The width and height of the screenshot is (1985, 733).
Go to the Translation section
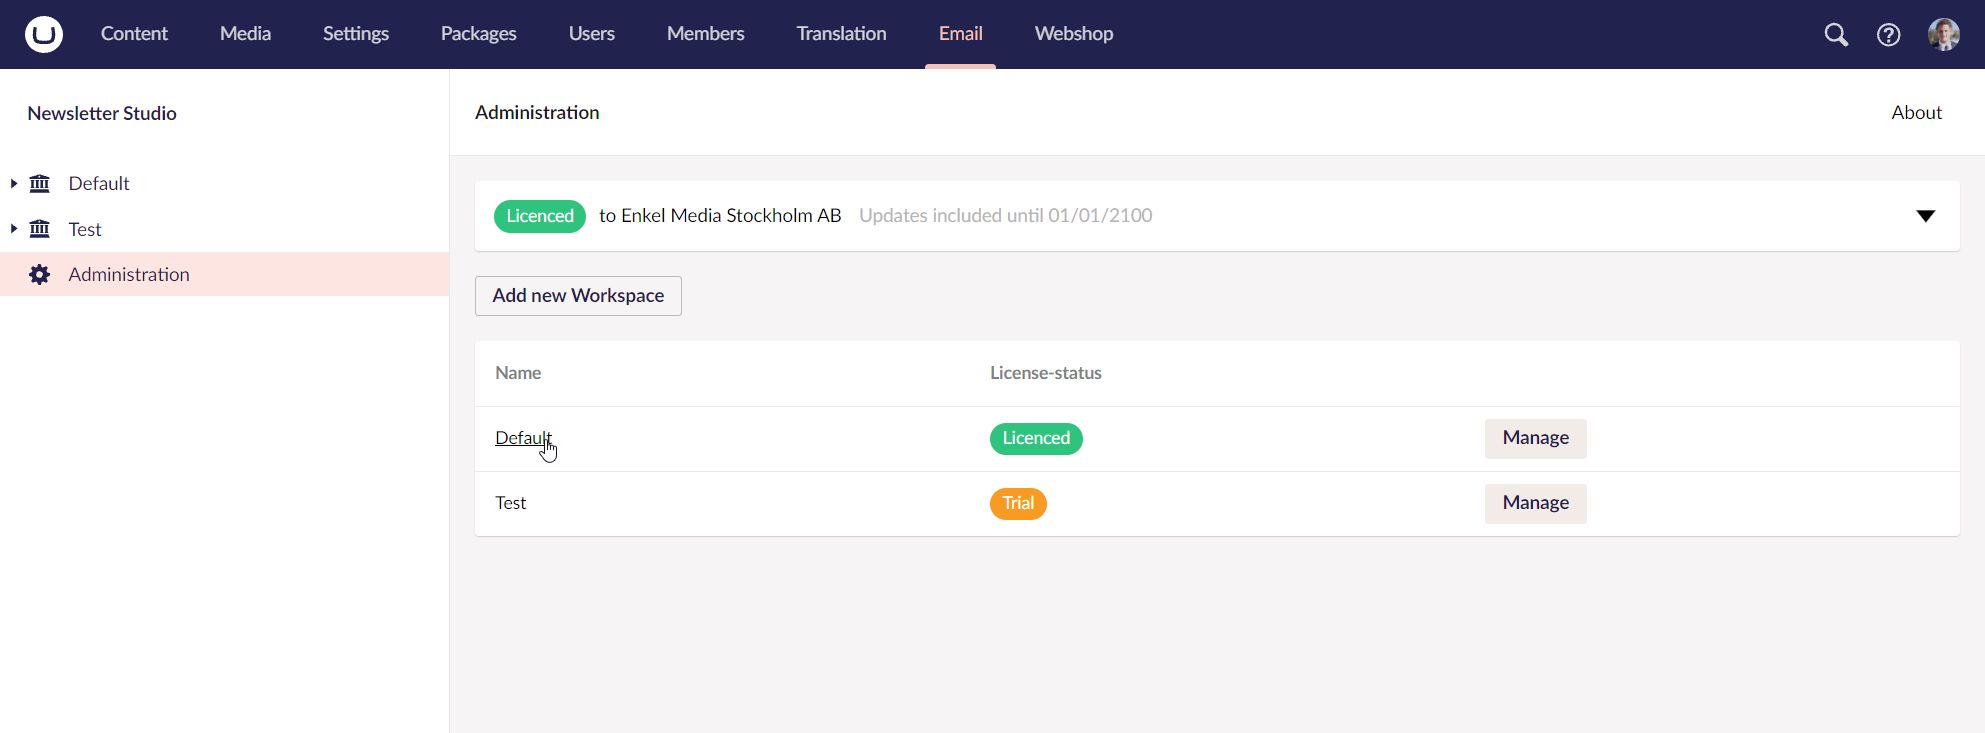841,34
